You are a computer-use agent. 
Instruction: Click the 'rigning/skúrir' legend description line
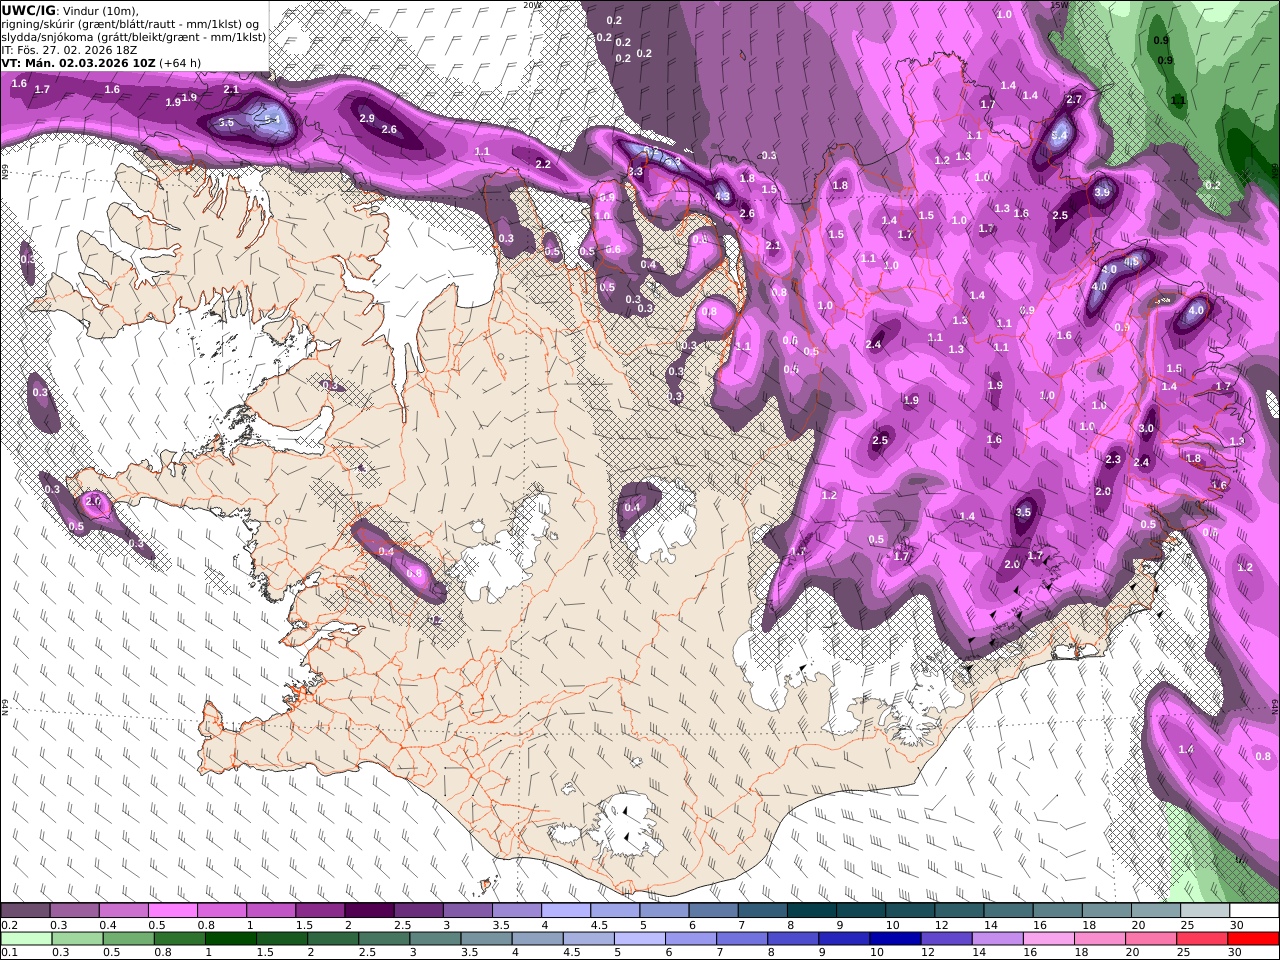pyautogui.click(x=131, y=23)
